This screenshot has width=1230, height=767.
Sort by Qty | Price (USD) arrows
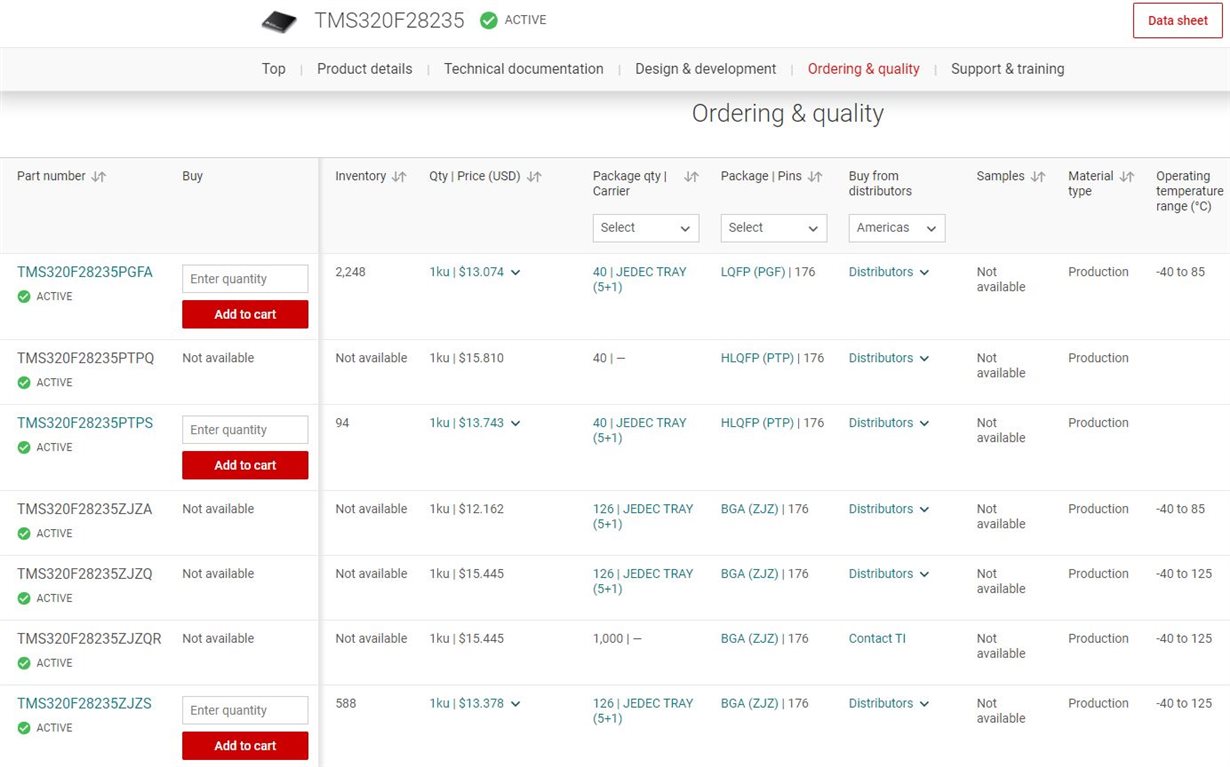point(534,176)
